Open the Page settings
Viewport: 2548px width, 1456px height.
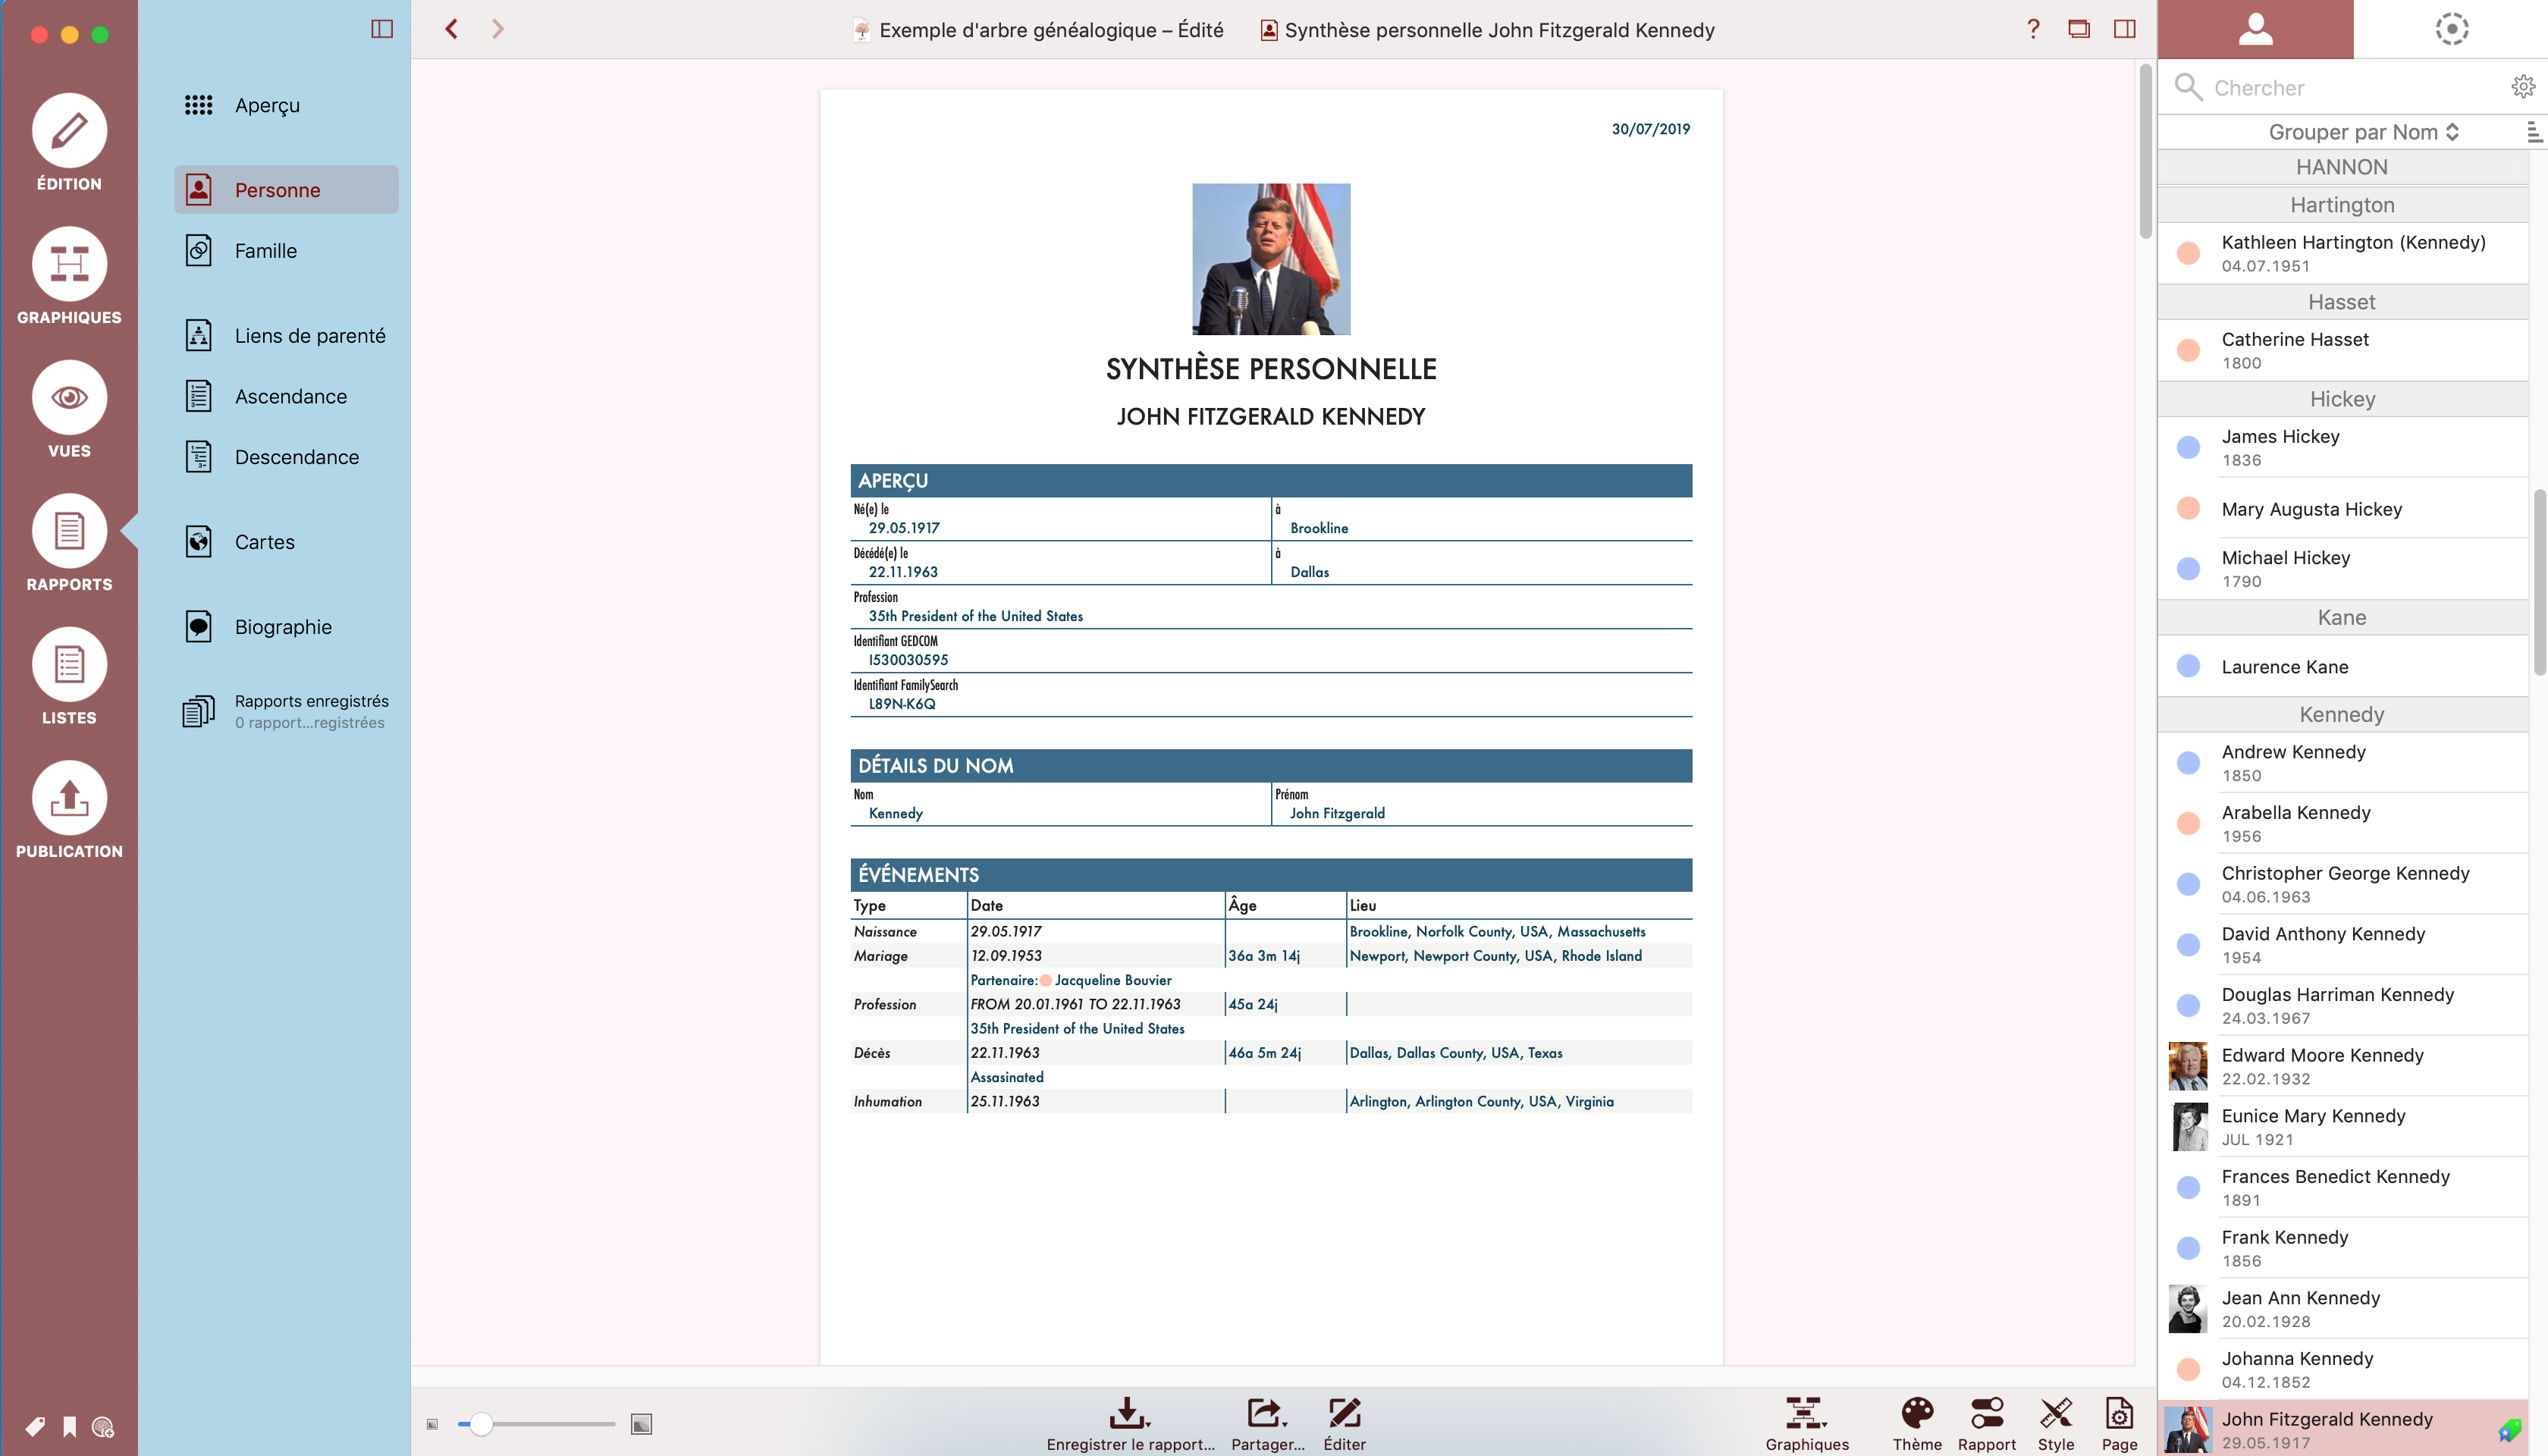(x=2119, y=1424)
